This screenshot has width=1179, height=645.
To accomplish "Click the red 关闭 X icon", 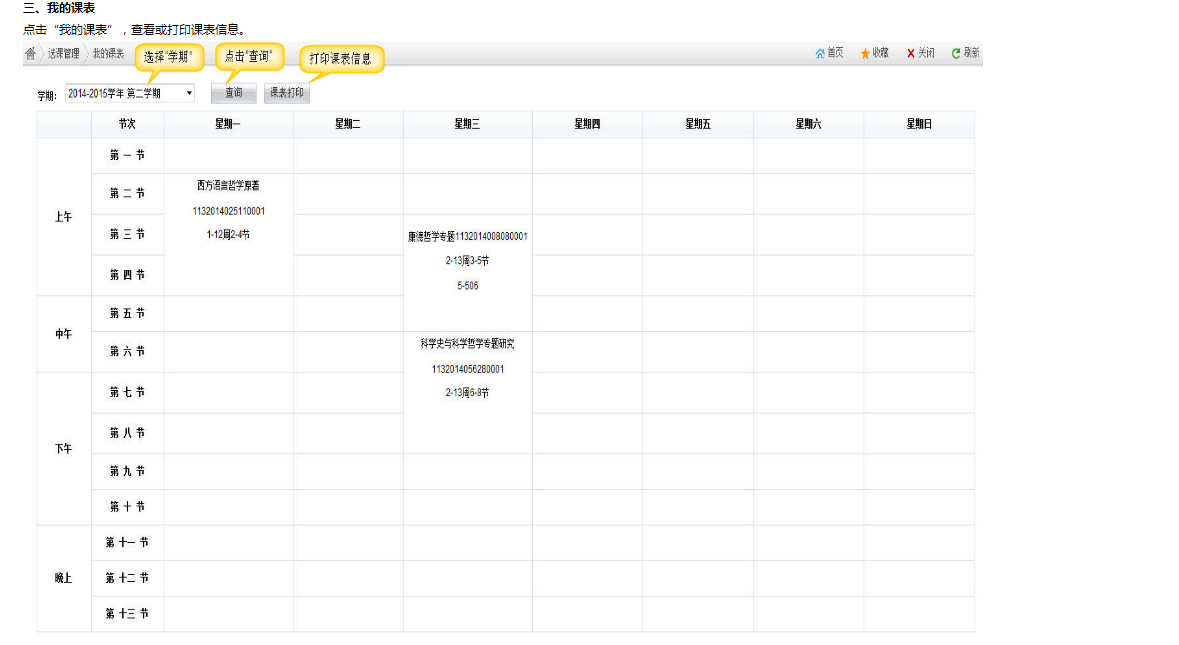I will click(911, 54).
